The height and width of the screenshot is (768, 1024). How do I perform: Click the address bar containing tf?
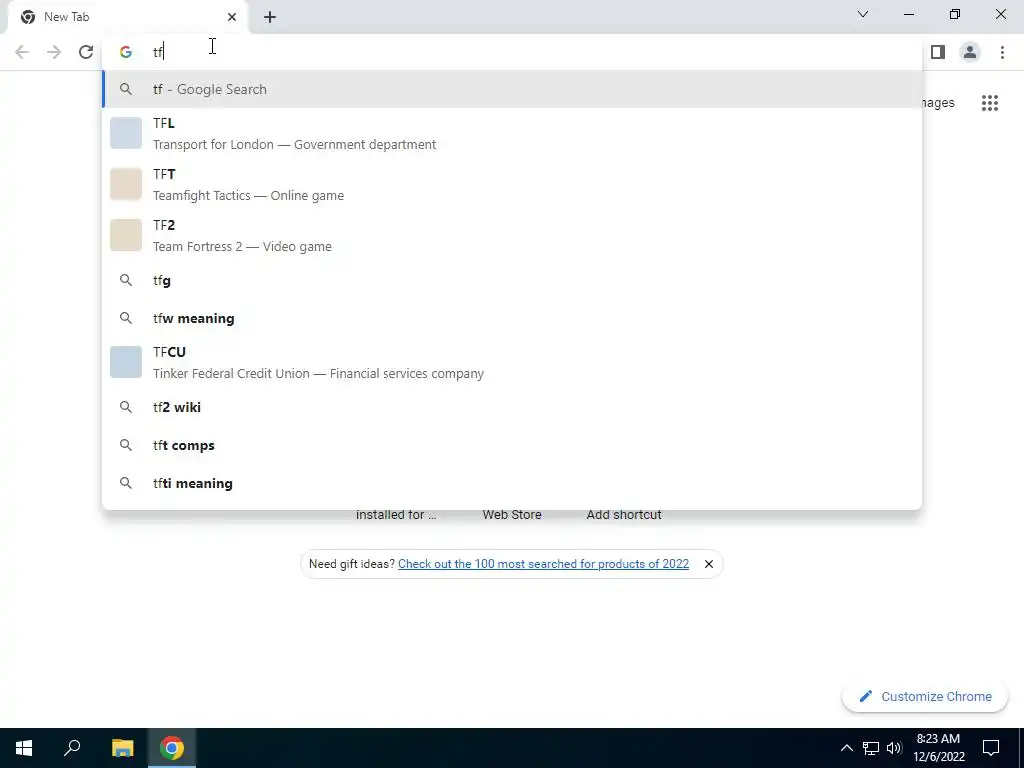click(x=512, y=52)
